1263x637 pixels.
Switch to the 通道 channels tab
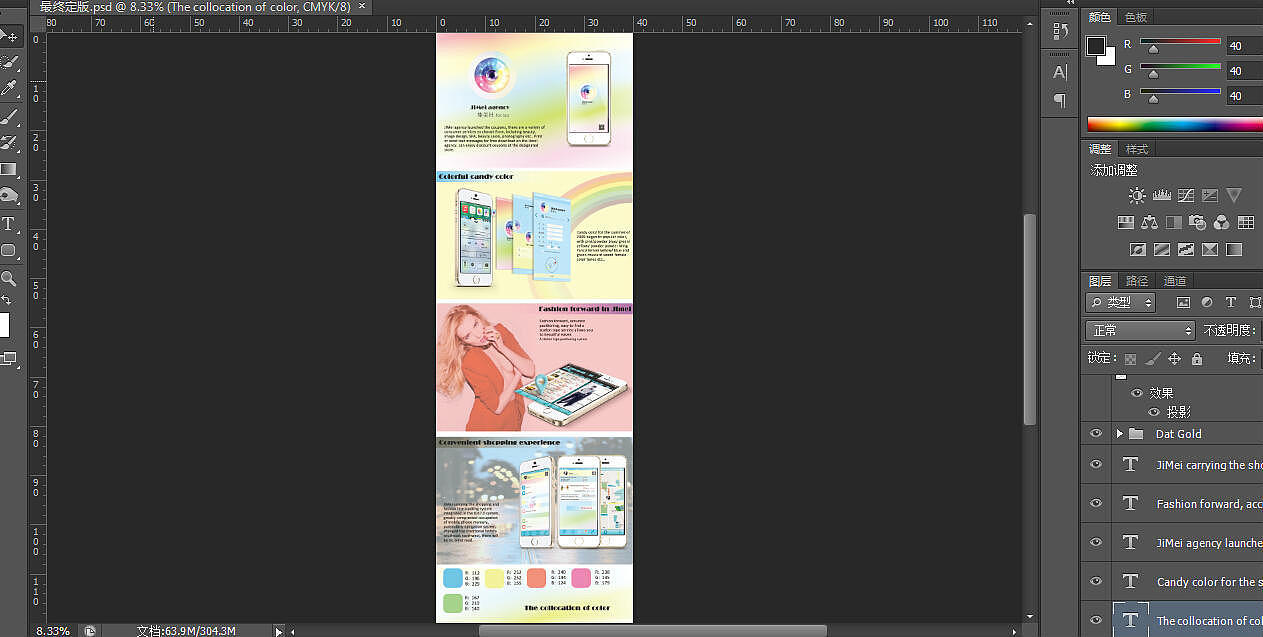(x=1175, y=281)
